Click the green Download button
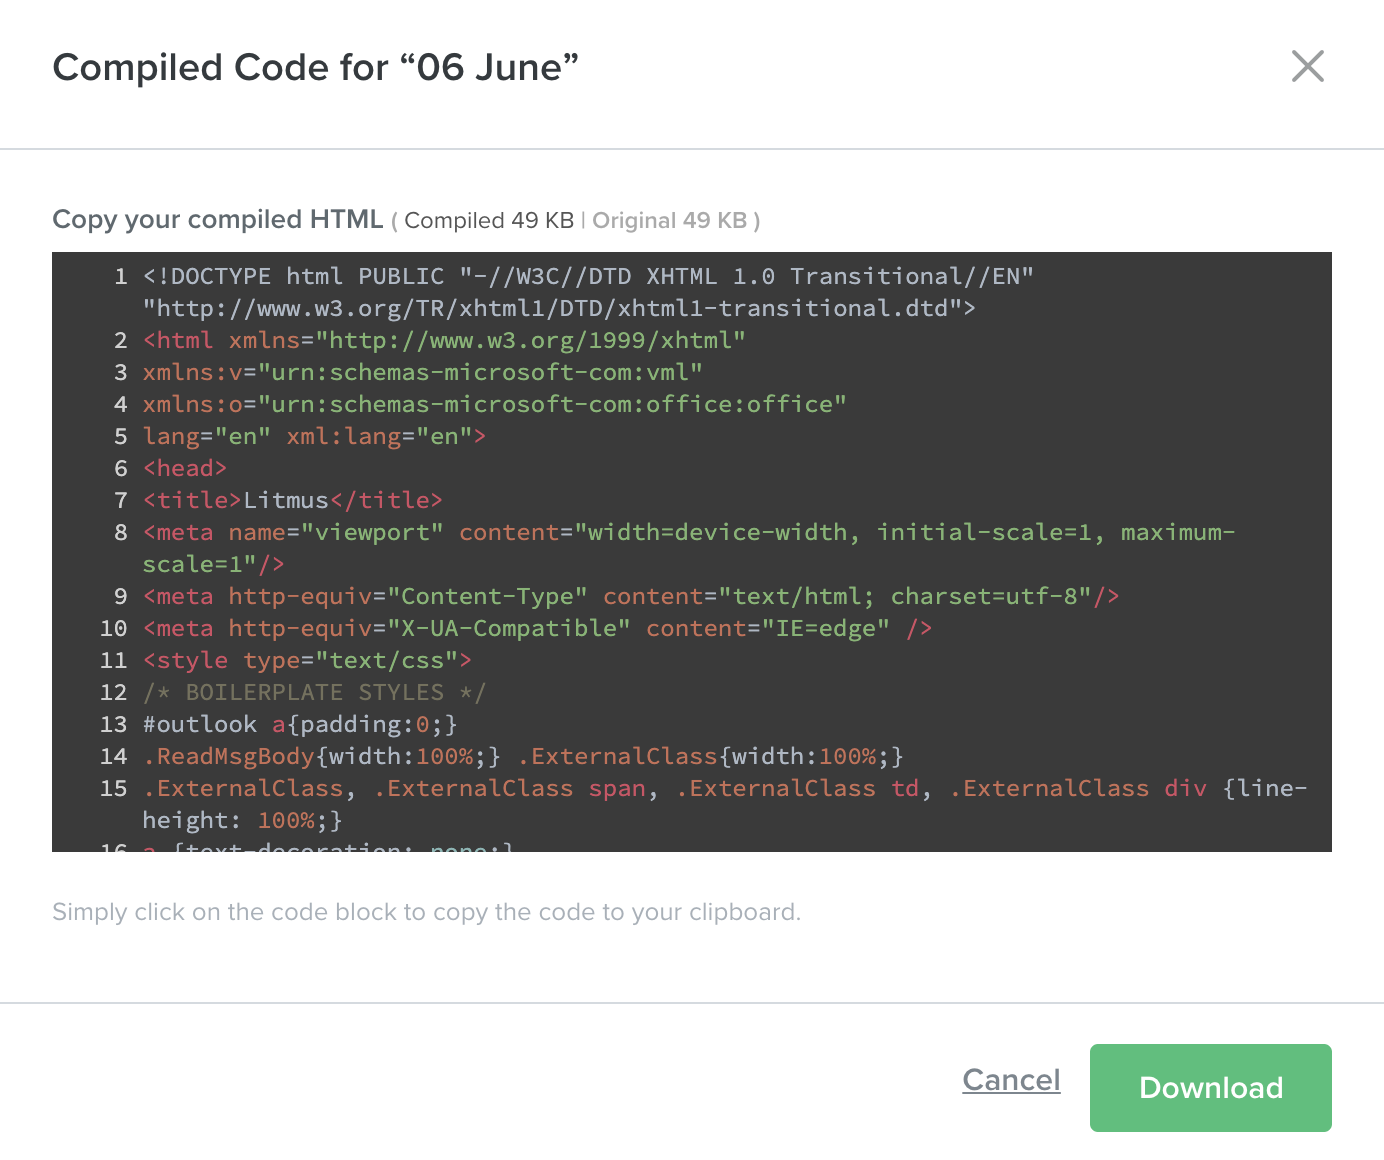This screenshot has height=1160, width=1384. 1210,1088
